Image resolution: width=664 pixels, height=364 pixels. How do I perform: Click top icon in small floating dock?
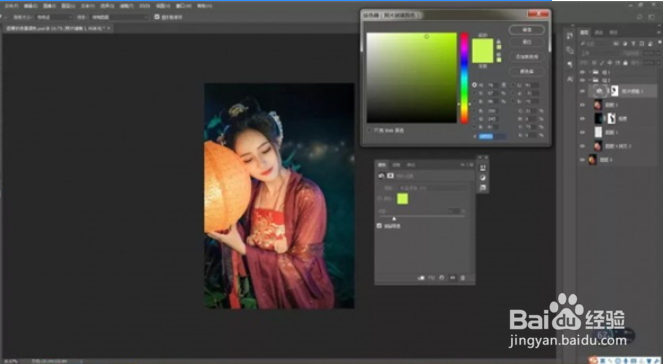pyautogui.click(x=483, y=168)
